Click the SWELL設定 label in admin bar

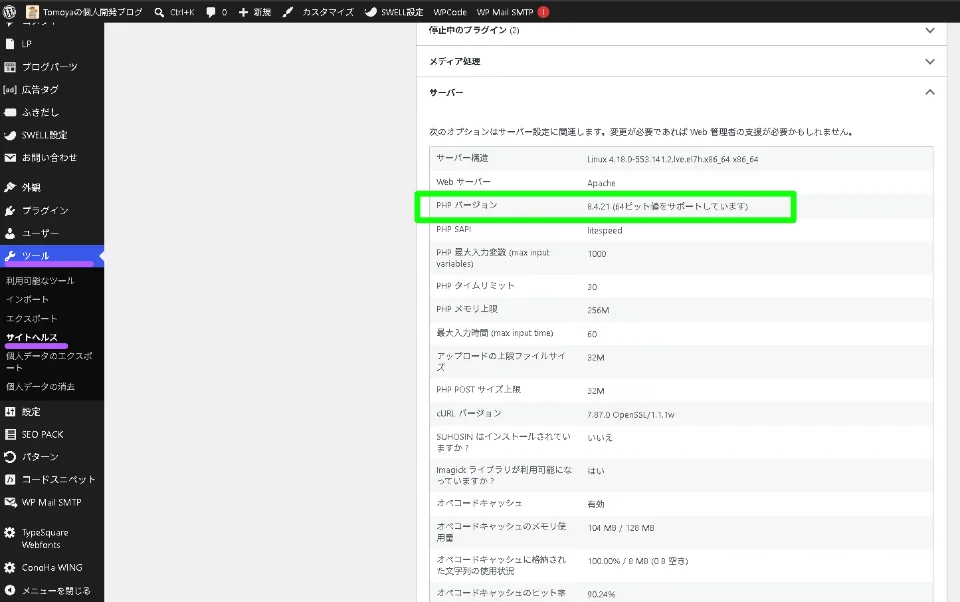402,12
